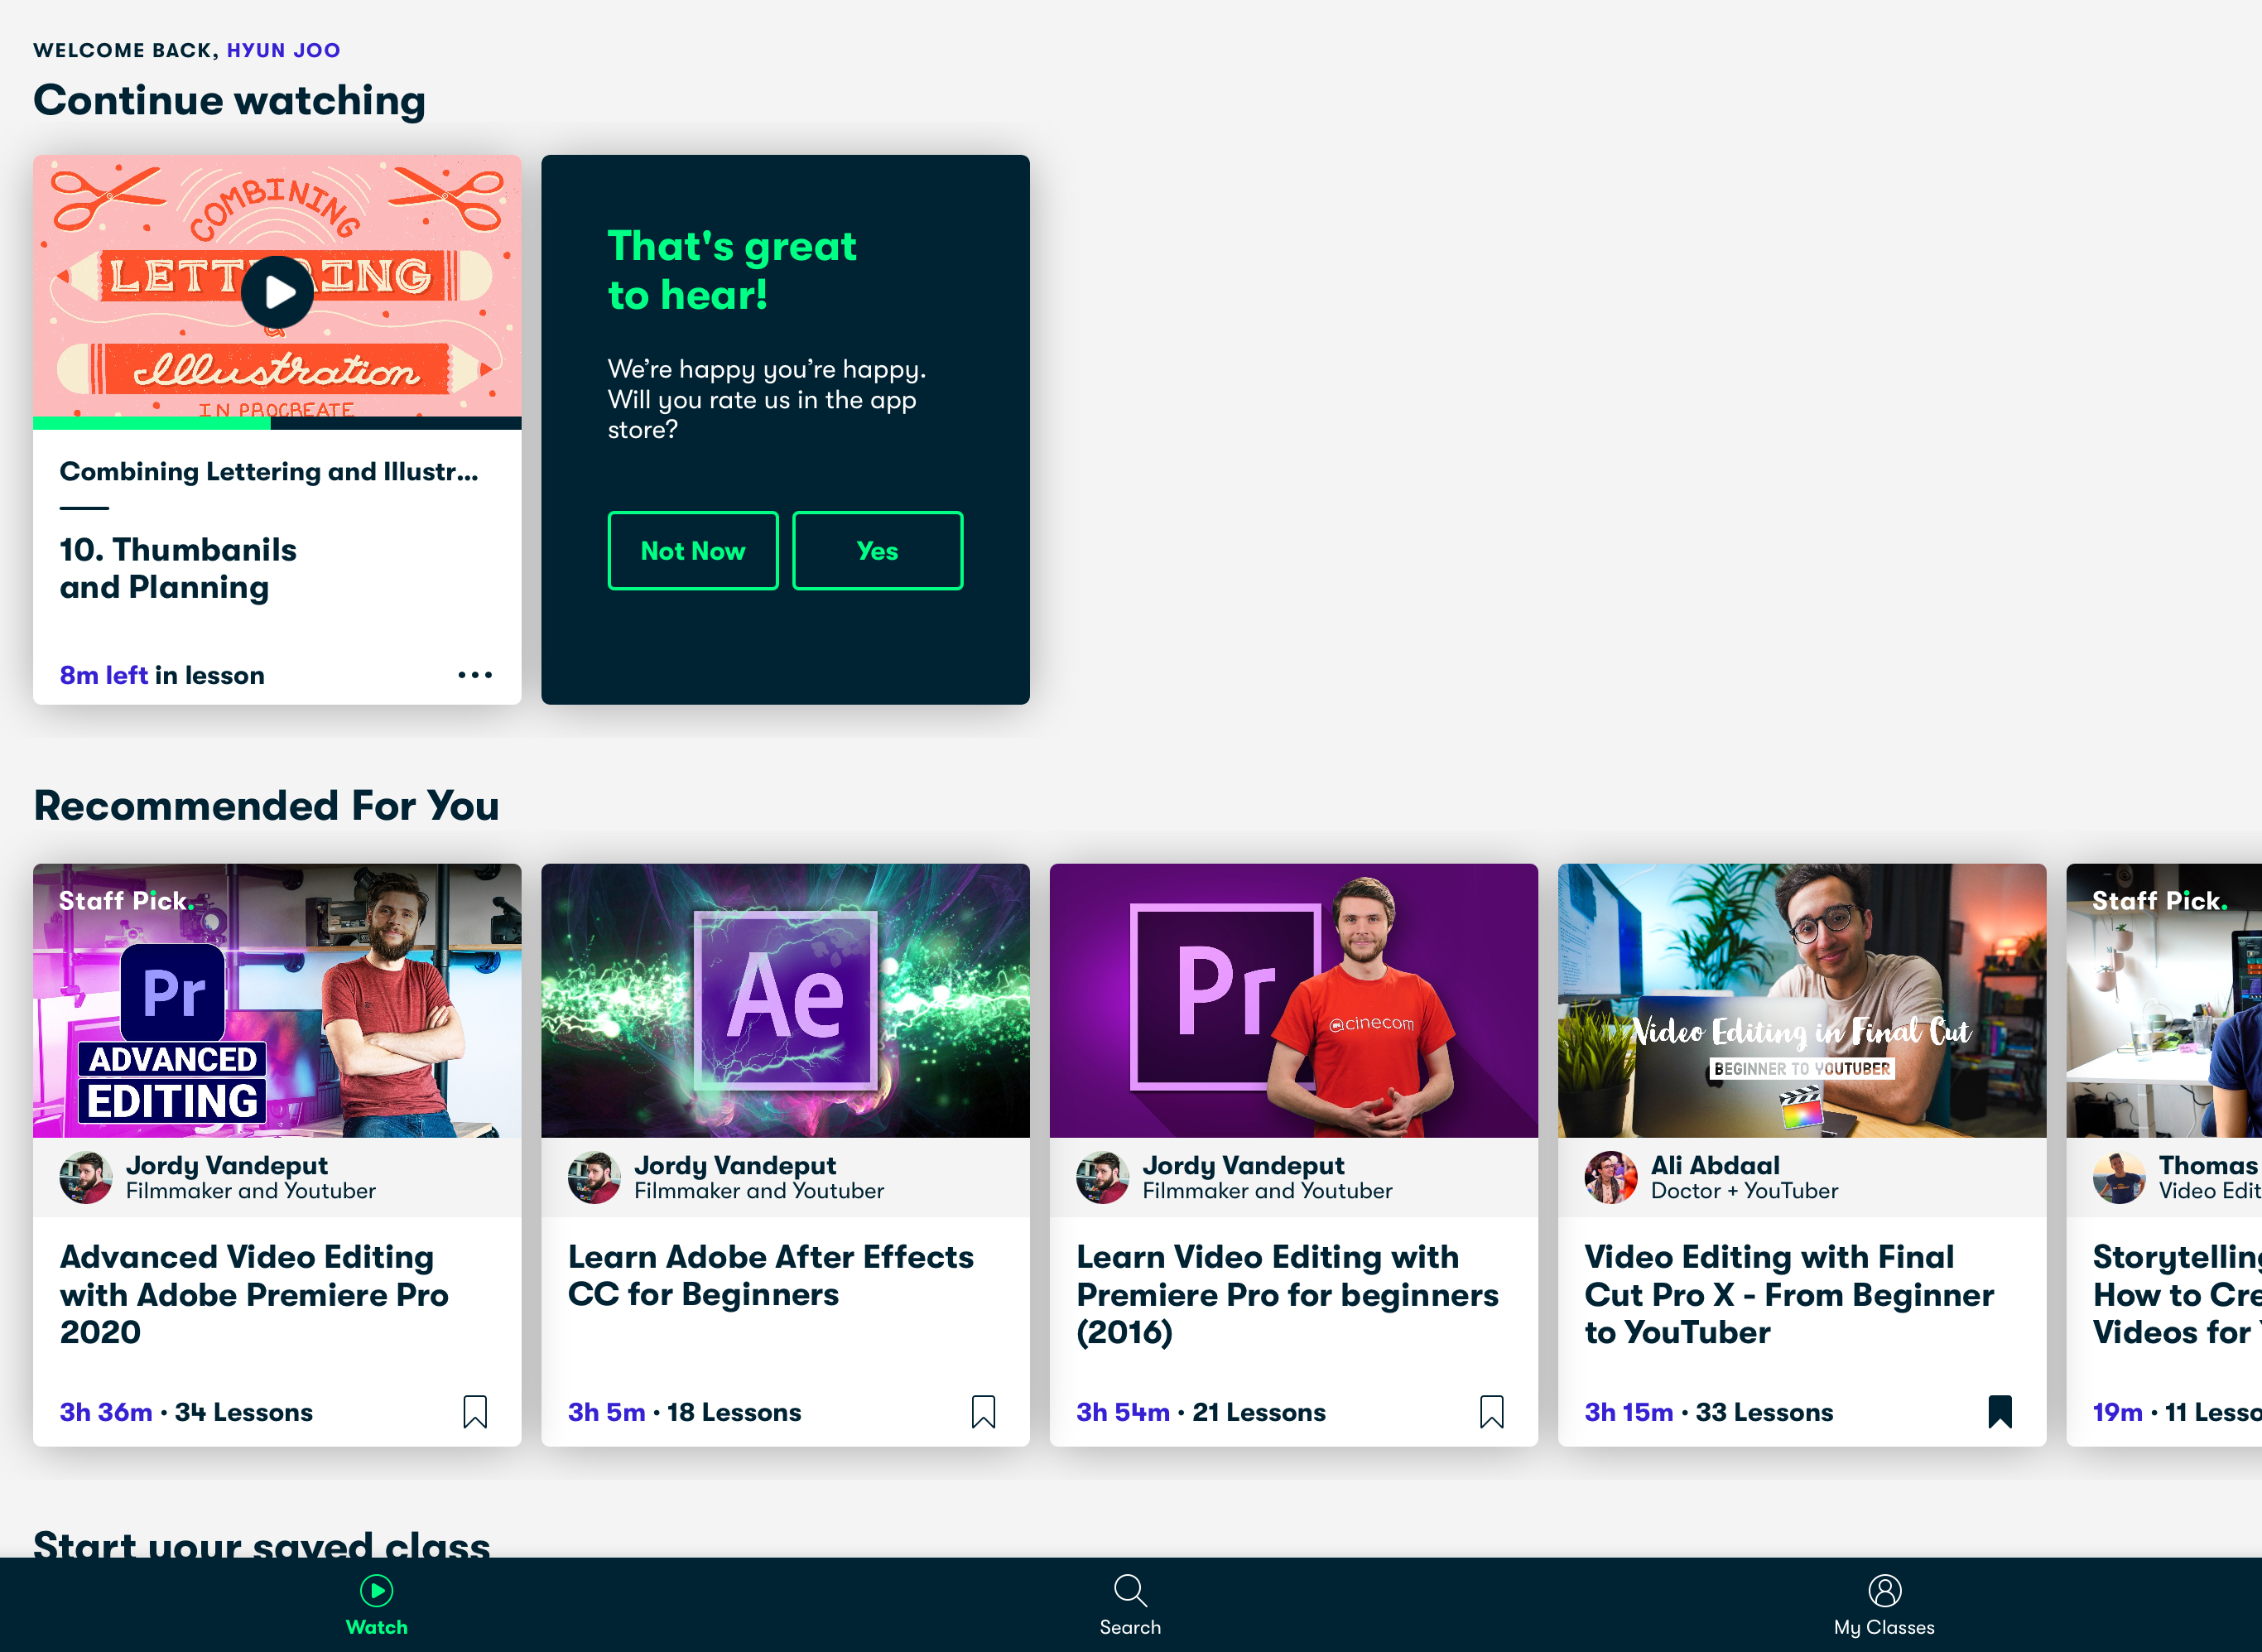Viewport: 2262px width, 1652px height.
Task: Bookmark Learn Video Editing Premiere Pro (2016)
Action: (1491, 1411)
